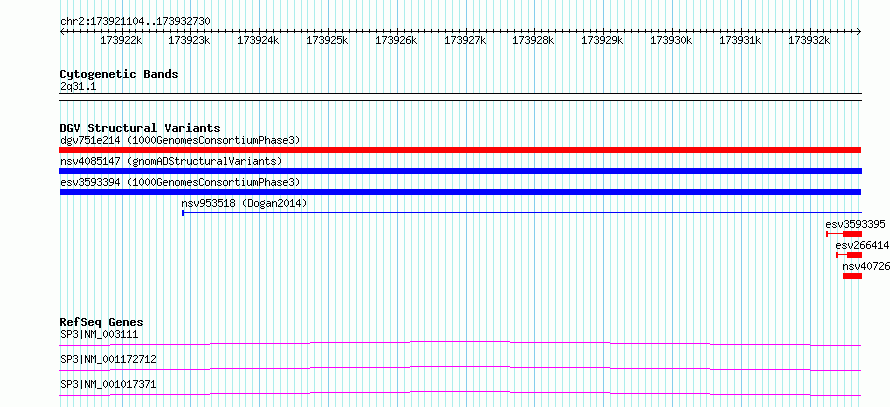Viewport: 890px width, 407px height.
Task: Click the 173930k ruler tick label
Action: 671,40
